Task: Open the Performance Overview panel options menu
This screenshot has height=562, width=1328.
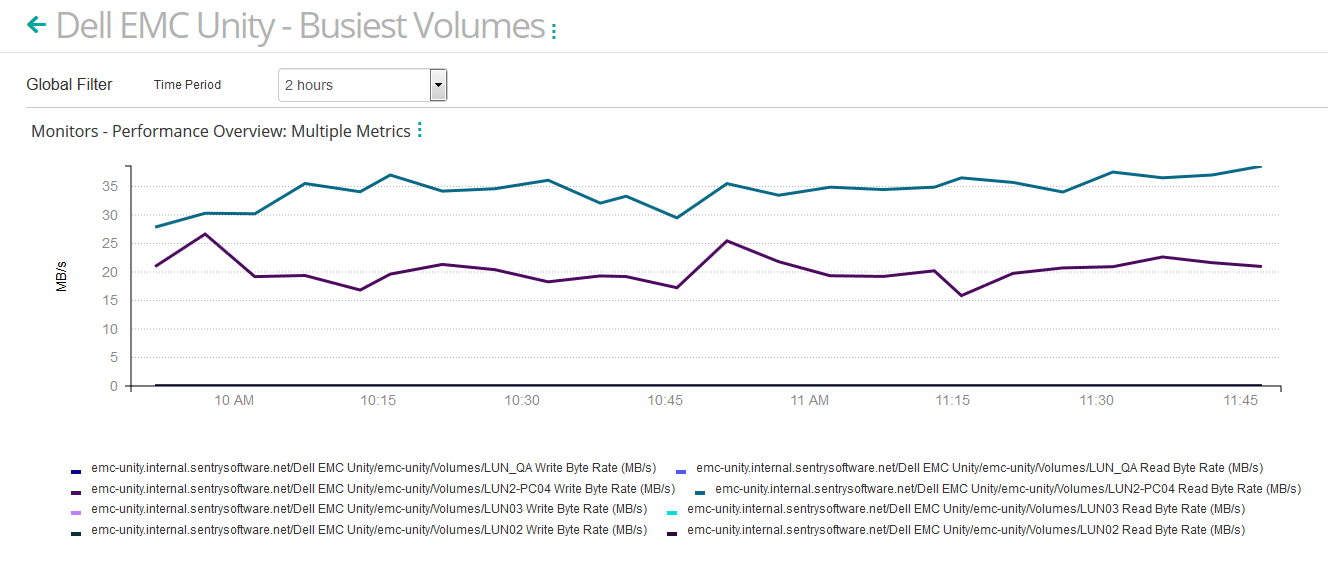Action: pos(419,130)
